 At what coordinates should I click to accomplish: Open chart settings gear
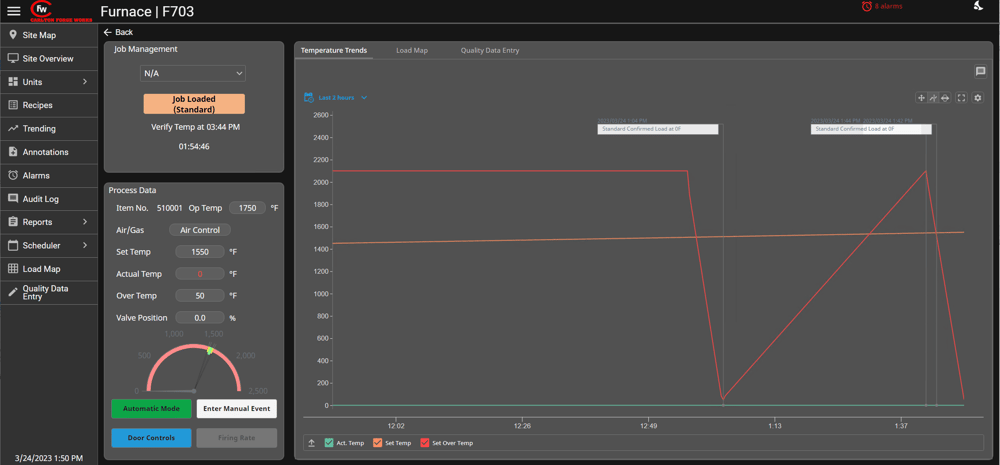coord(978,98)
